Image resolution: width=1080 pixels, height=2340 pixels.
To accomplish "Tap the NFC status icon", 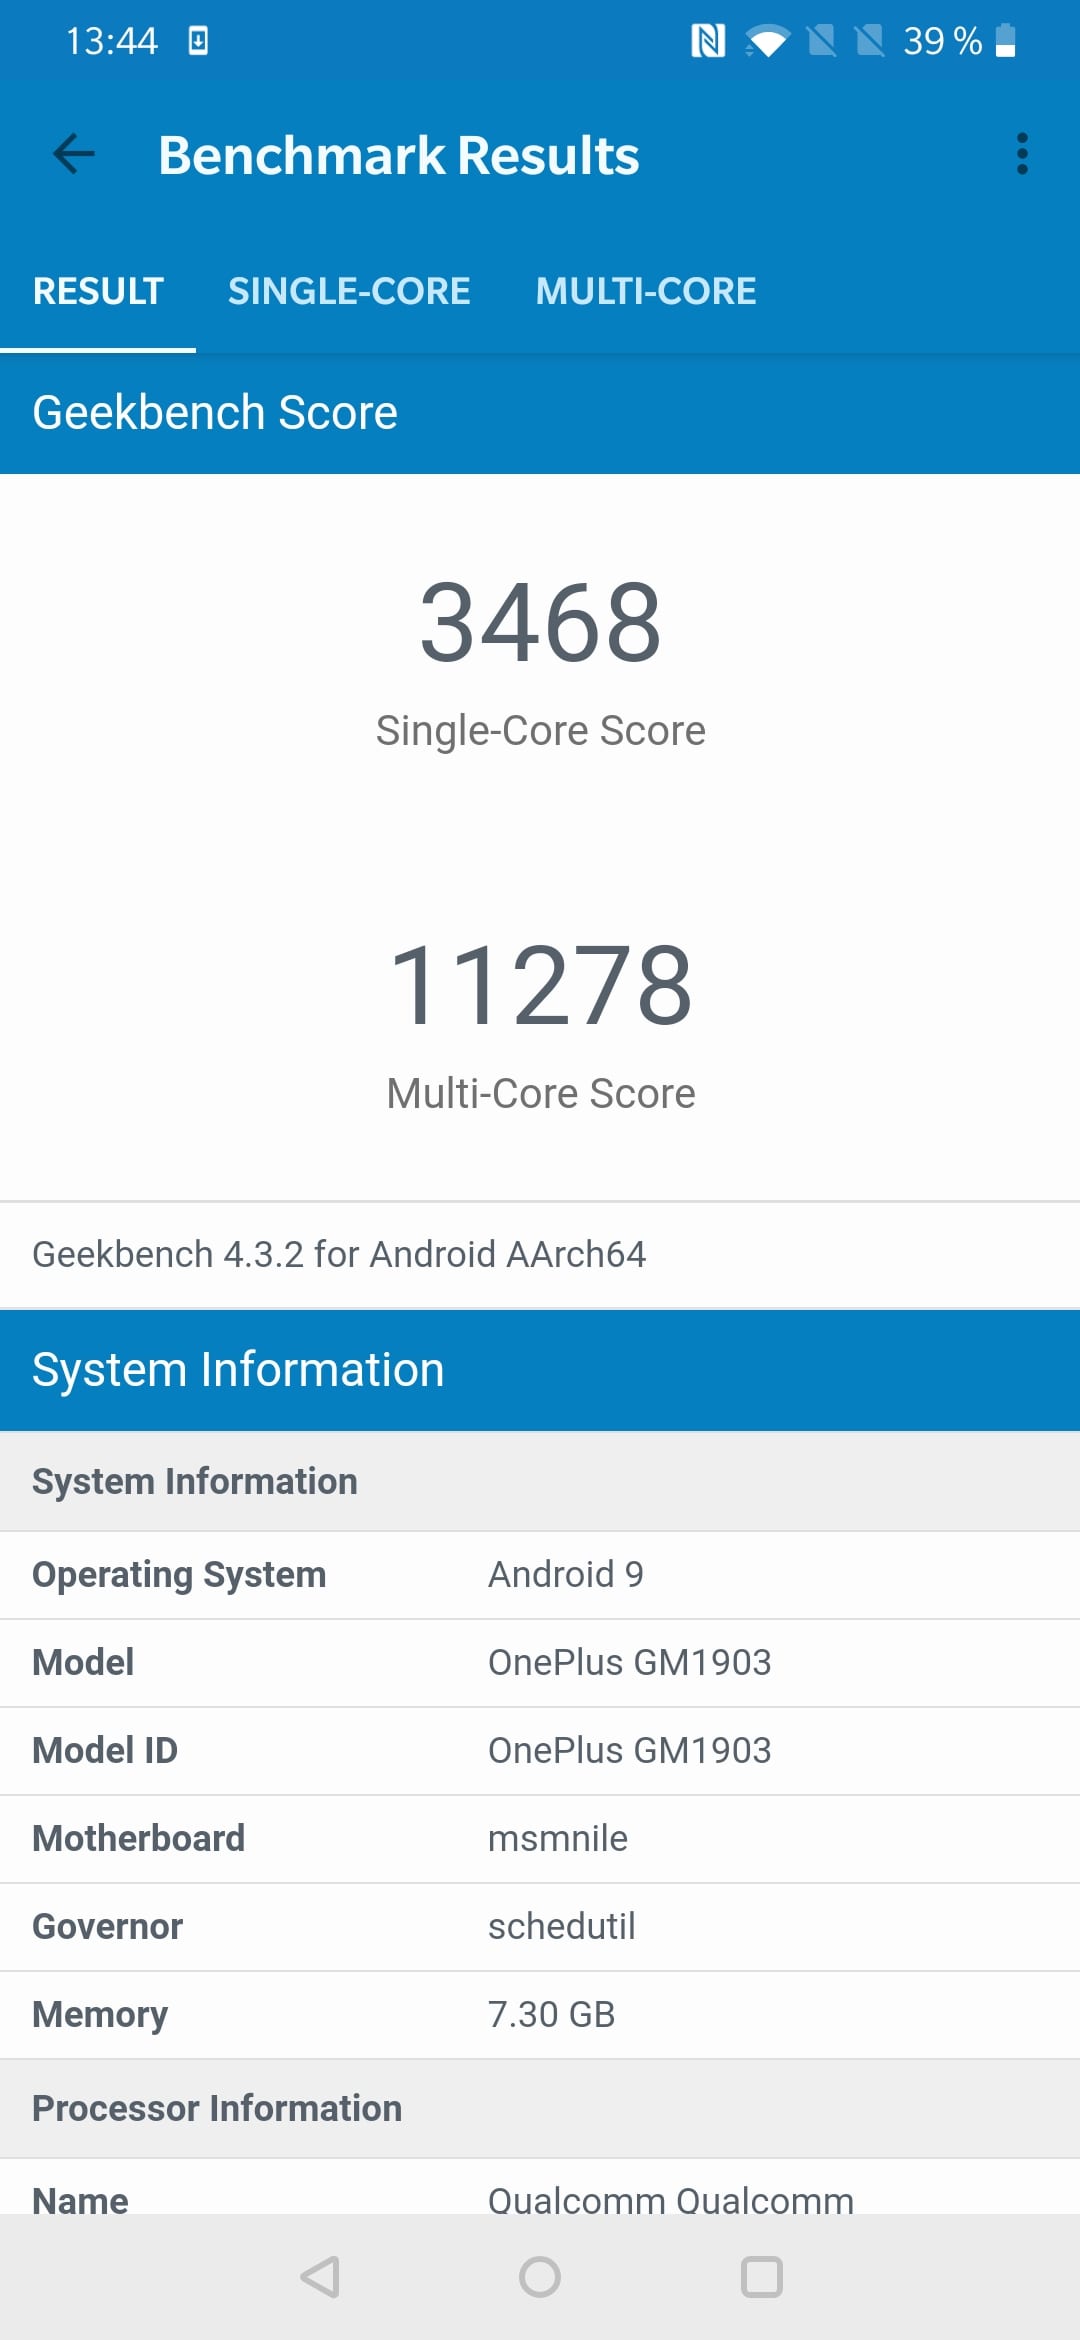I will [x=708, y=41].
